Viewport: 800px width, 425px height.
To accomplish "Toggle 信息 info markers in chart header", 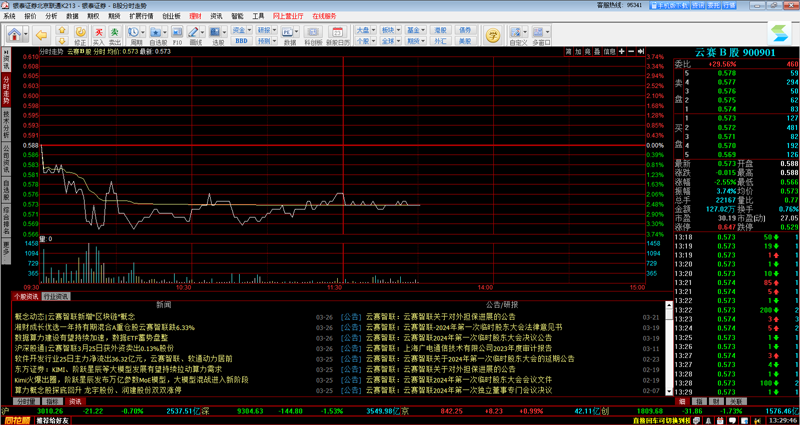I will (x=609, y=52).
